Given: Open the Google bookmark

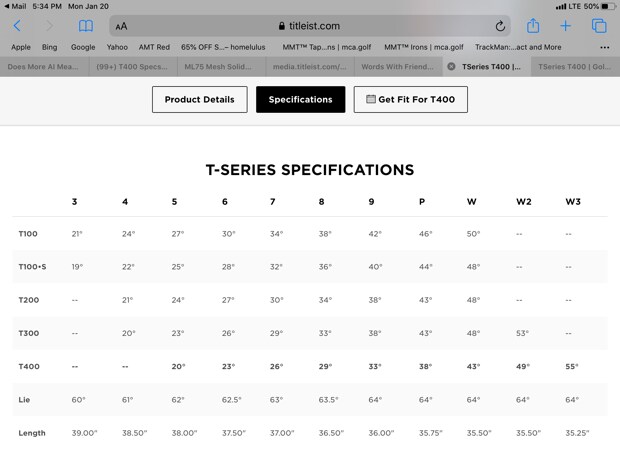Looking at the screenshot, I should point(83,47).
